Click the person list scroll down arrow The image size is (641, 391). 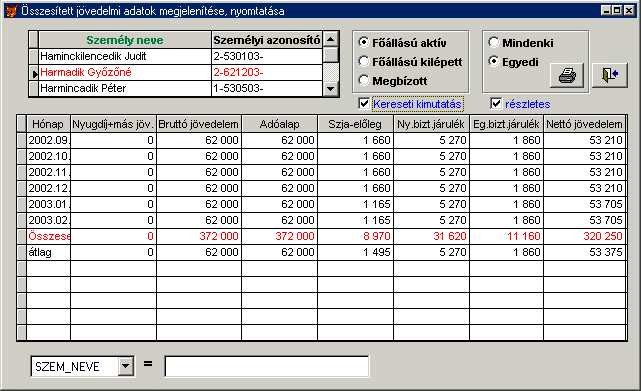point(330,88)
